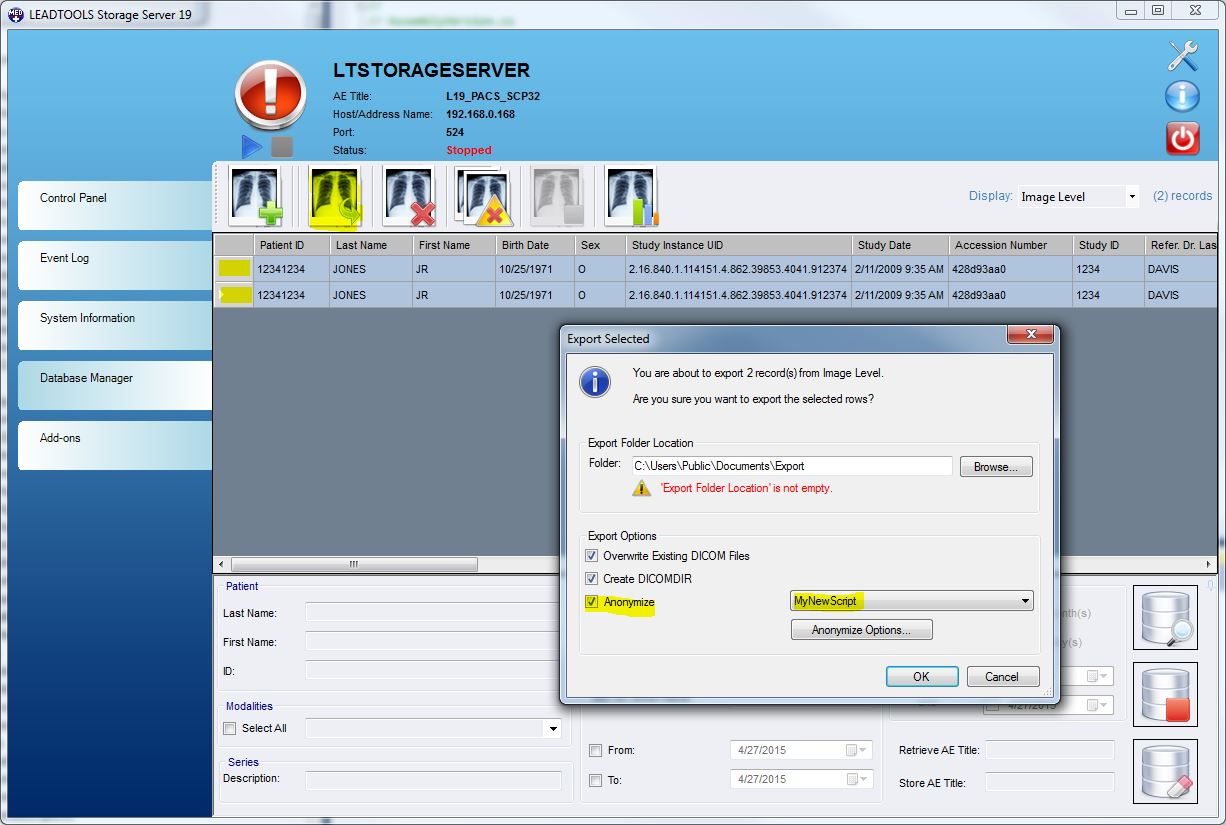Screen dimensions: 1226x825
Task: Click the highlighted Export image toolbar icon
Action: (x=335, y=196)
